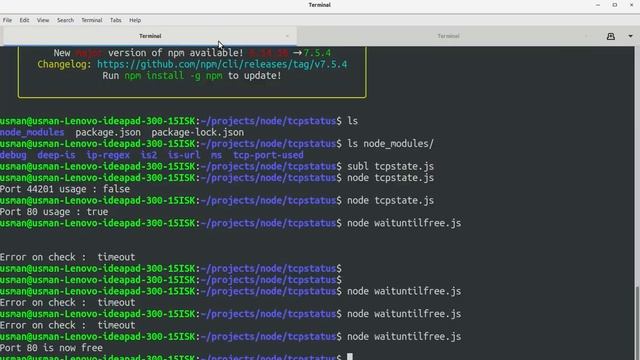Click the package-lock.json file name
Screen dimensions: 640x360
[x=198, y=132]
